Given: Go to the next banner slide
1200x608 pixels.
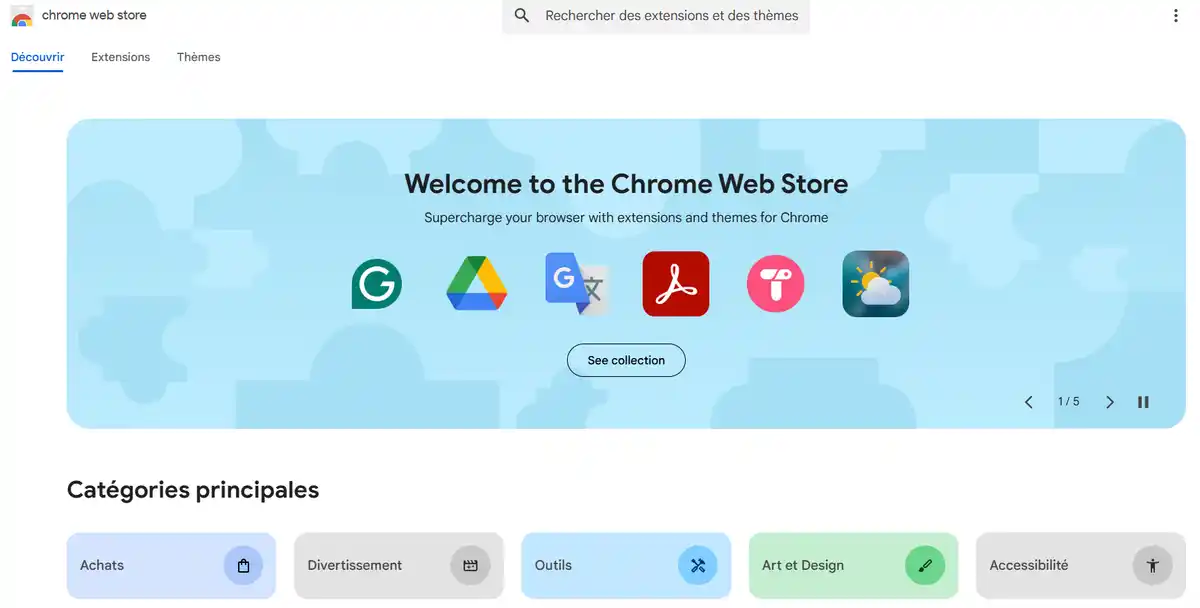Looking at the screenshot, I should coord(1109,402).
